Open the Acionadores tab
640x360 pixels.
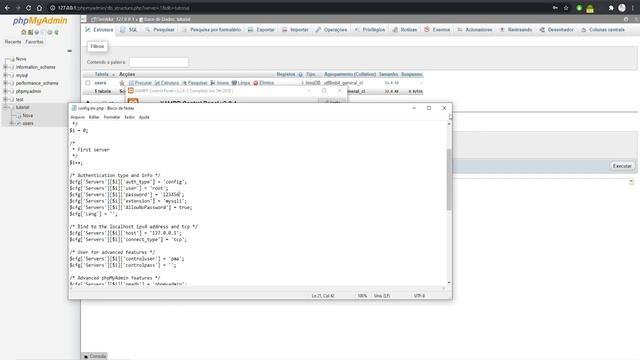475,30
